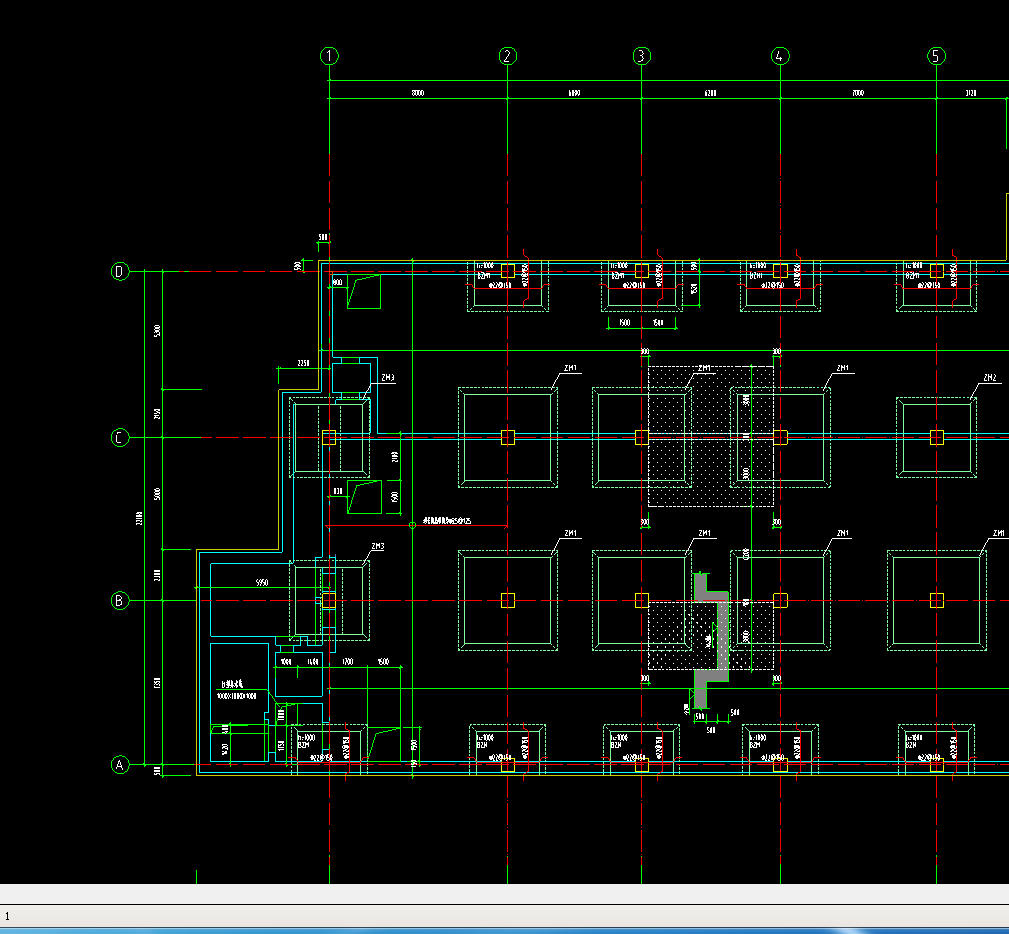1009x934 pixels.
Task: Click yellow column marker at axes C and 5
Action: click(936, 438)
